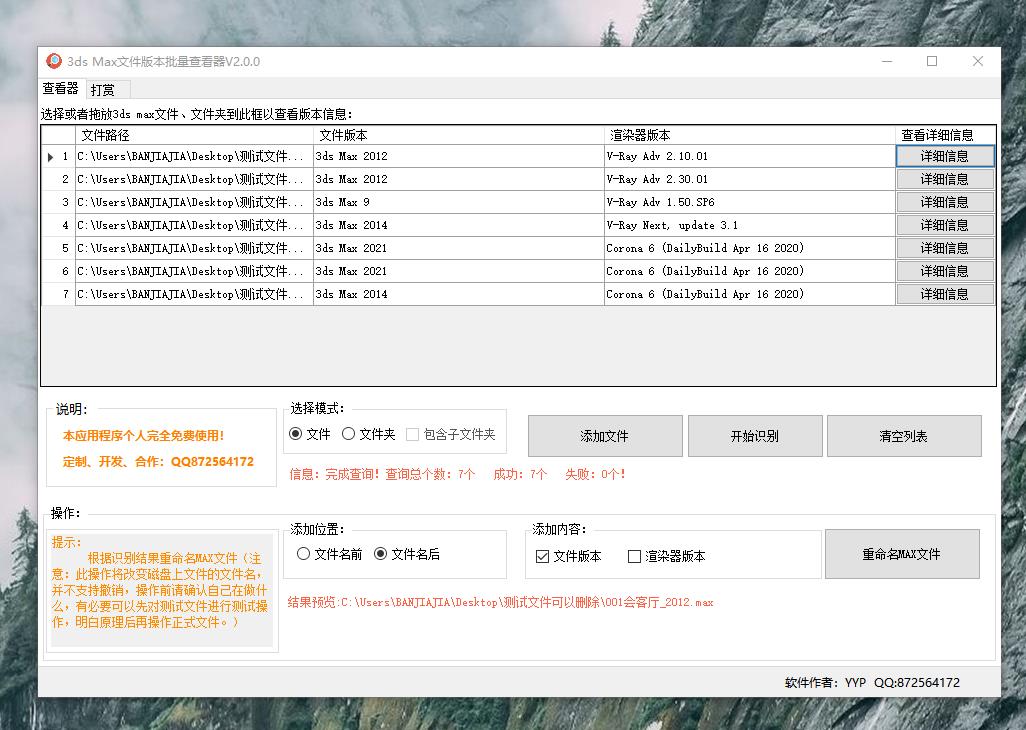Click 详细信息 button in row 5
Image resolution: width=1026 pixels, height=730 pixels.
click(x=944, y=248)
